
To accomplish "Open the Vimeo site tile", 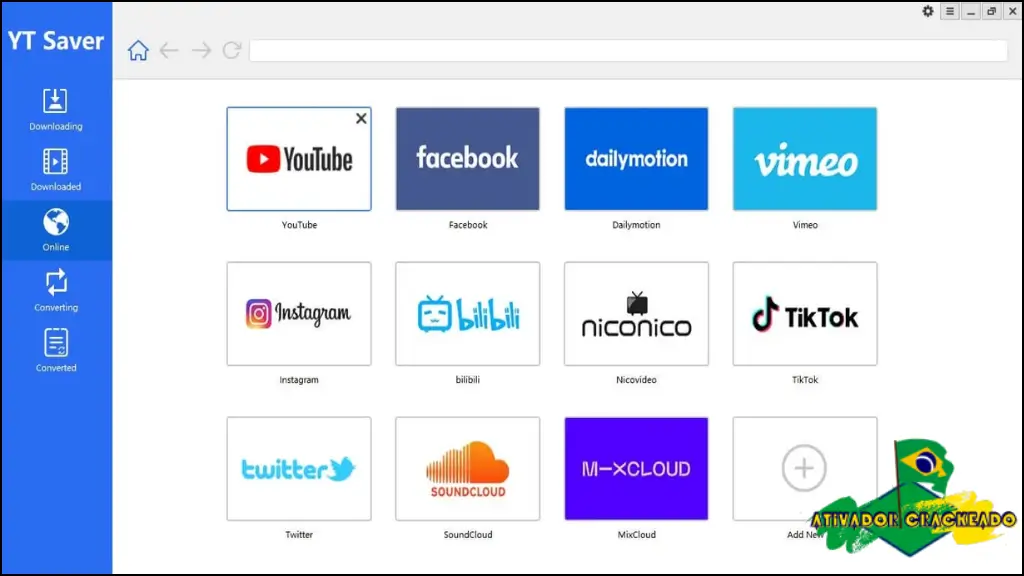I will click(x=805, y=159).
